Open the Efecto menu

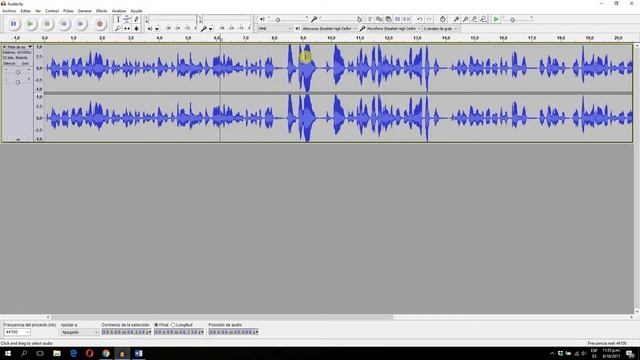click(x=102, y=11)
